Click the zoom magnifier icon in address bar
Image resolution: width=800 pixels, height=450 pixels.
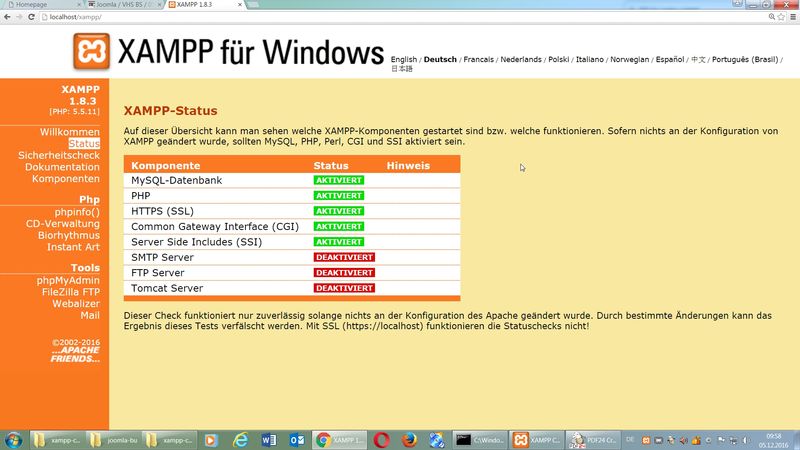click(771, 17)
